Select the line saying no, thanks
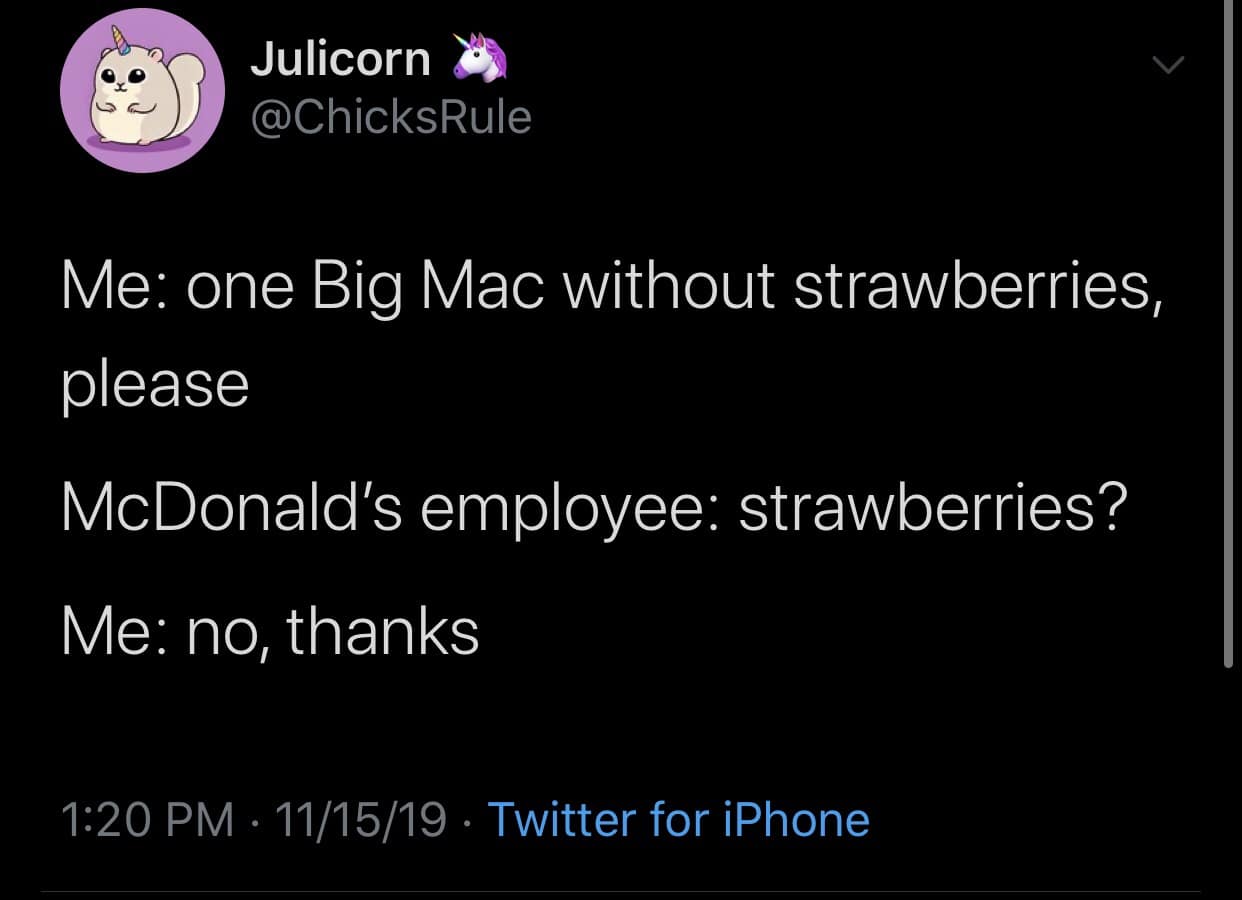This screenshot has height=900, width=1242. click(270, 632)
